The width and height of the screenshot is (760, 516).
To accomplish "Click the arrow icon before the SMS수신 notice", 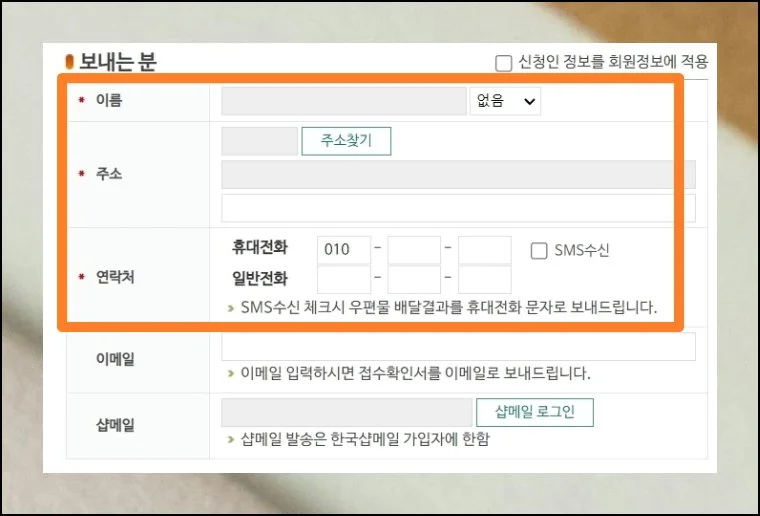I will tap(232, 308).
